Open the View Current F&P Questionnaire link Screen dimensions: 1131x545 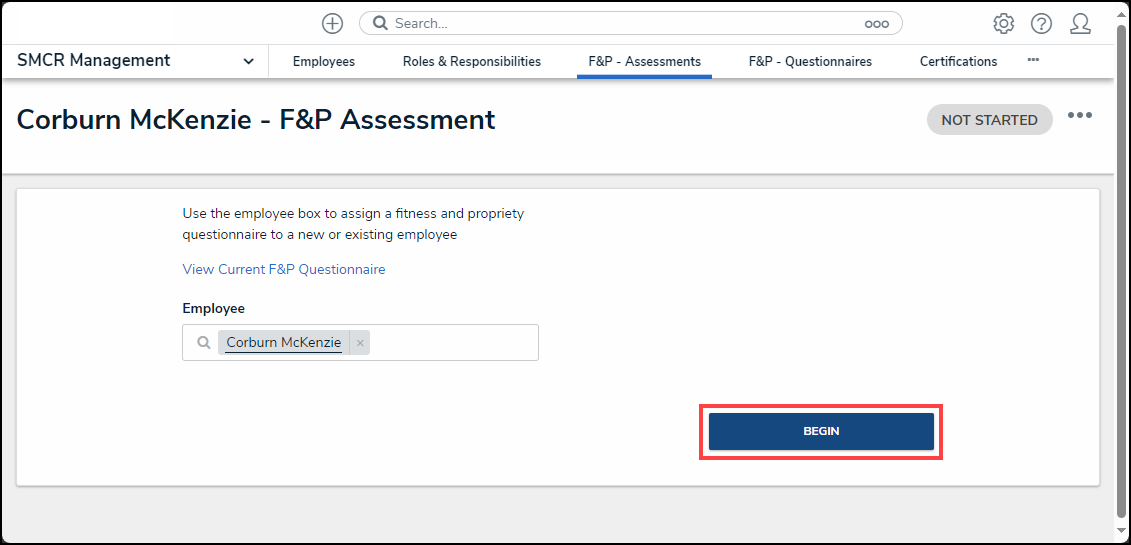click(283, 269)
